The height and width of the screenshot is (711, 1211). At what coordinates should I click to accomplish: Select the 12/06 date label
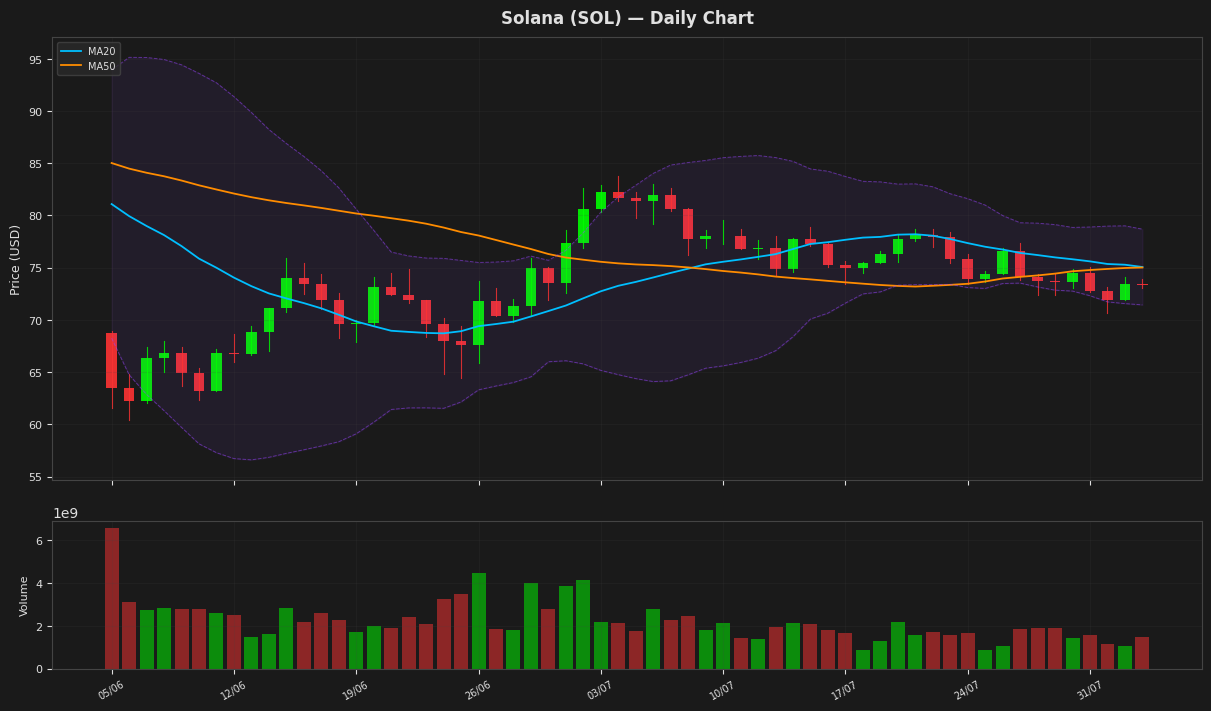[232, 690]
